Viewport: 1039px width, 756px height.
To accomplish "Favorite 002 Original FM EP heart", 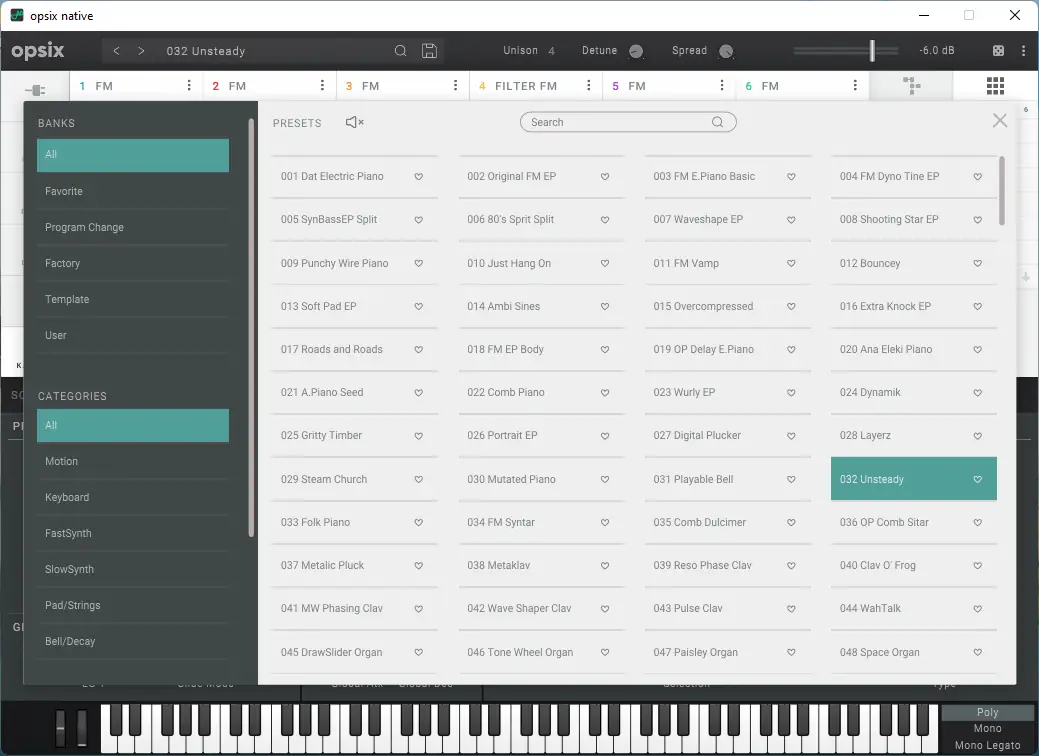I will point(605,177).
